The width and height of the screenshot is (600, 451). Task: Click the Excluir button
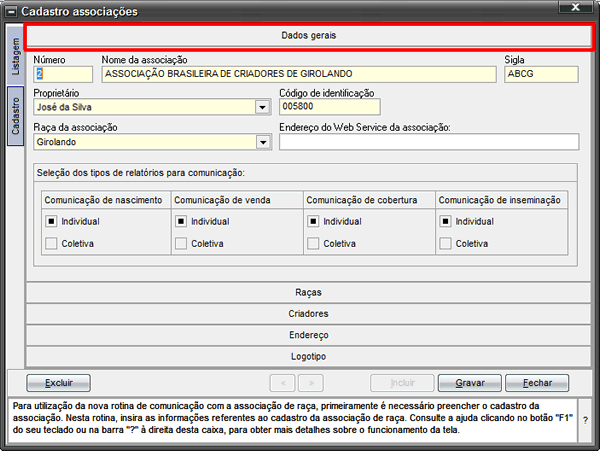(x=59, y=383)
